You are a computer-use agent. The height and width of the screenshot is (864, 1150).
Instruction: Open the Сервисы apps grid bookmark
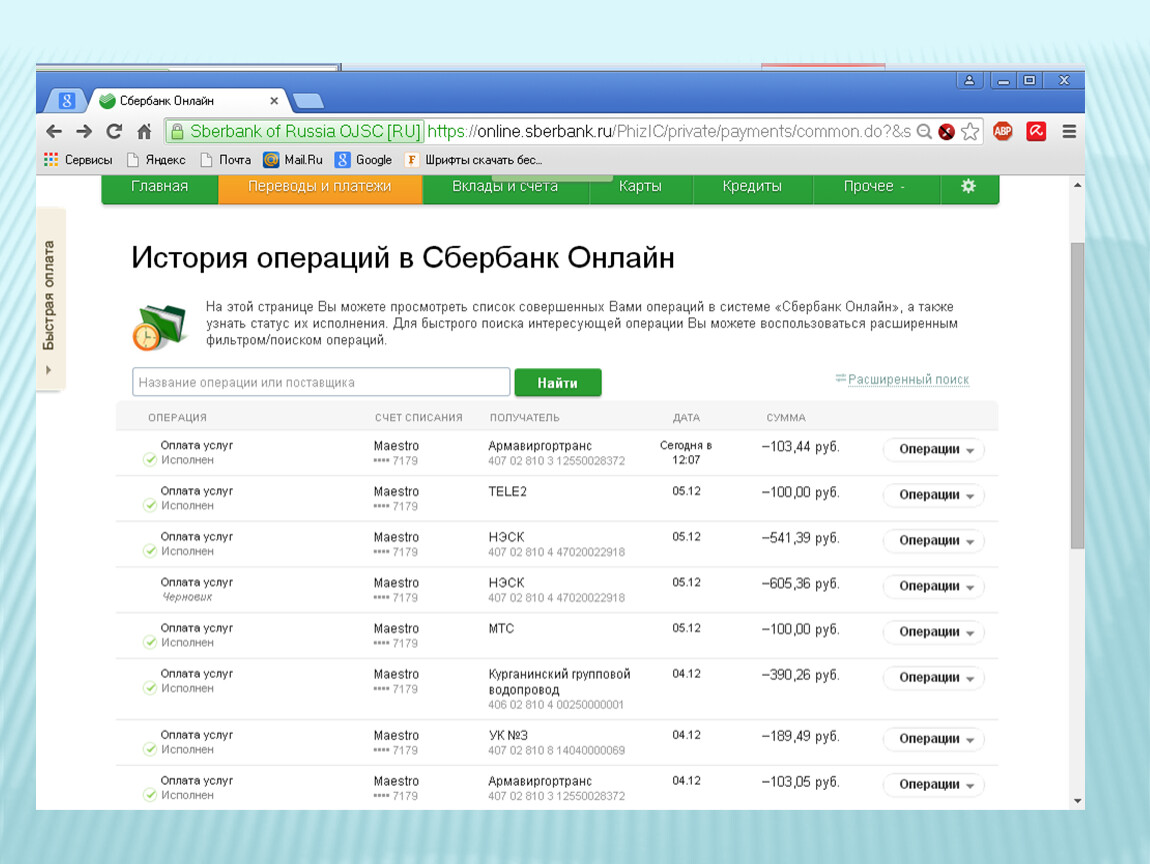(78, 160)
